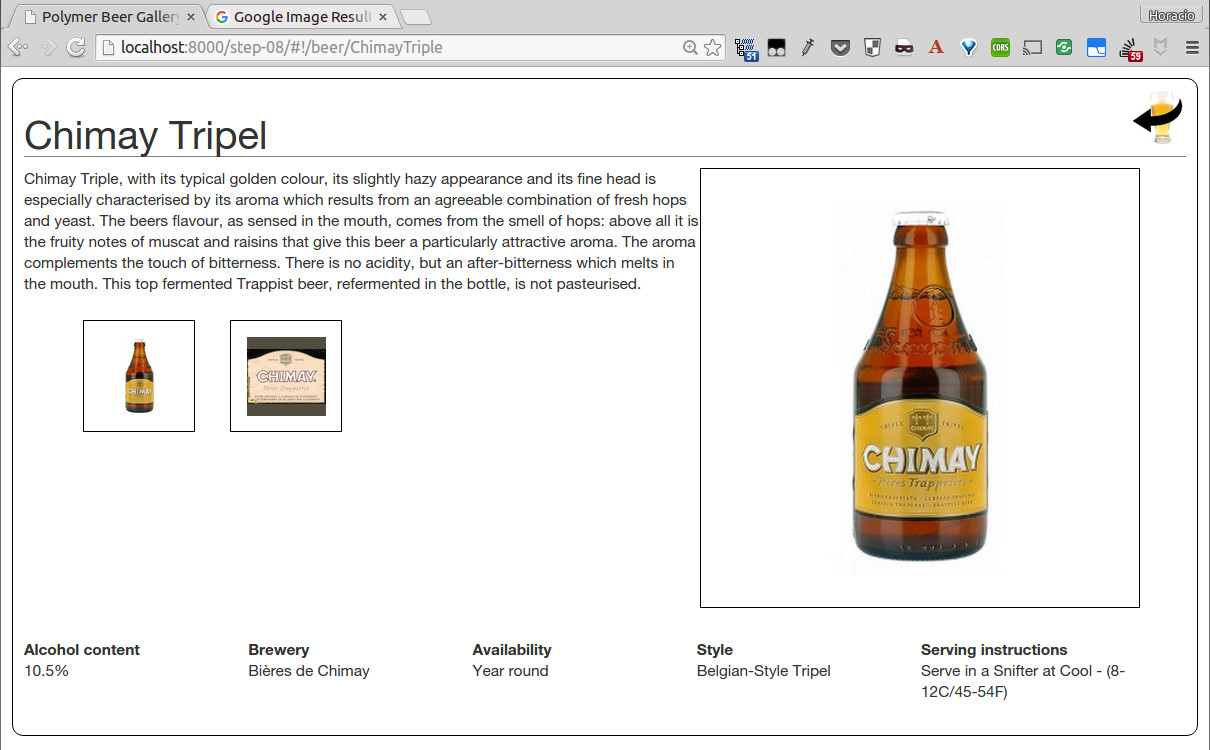This screenshot has width=1210, height=750.
Task: Select the Chimay bottle thumbnail
Action: pos(139,376)
